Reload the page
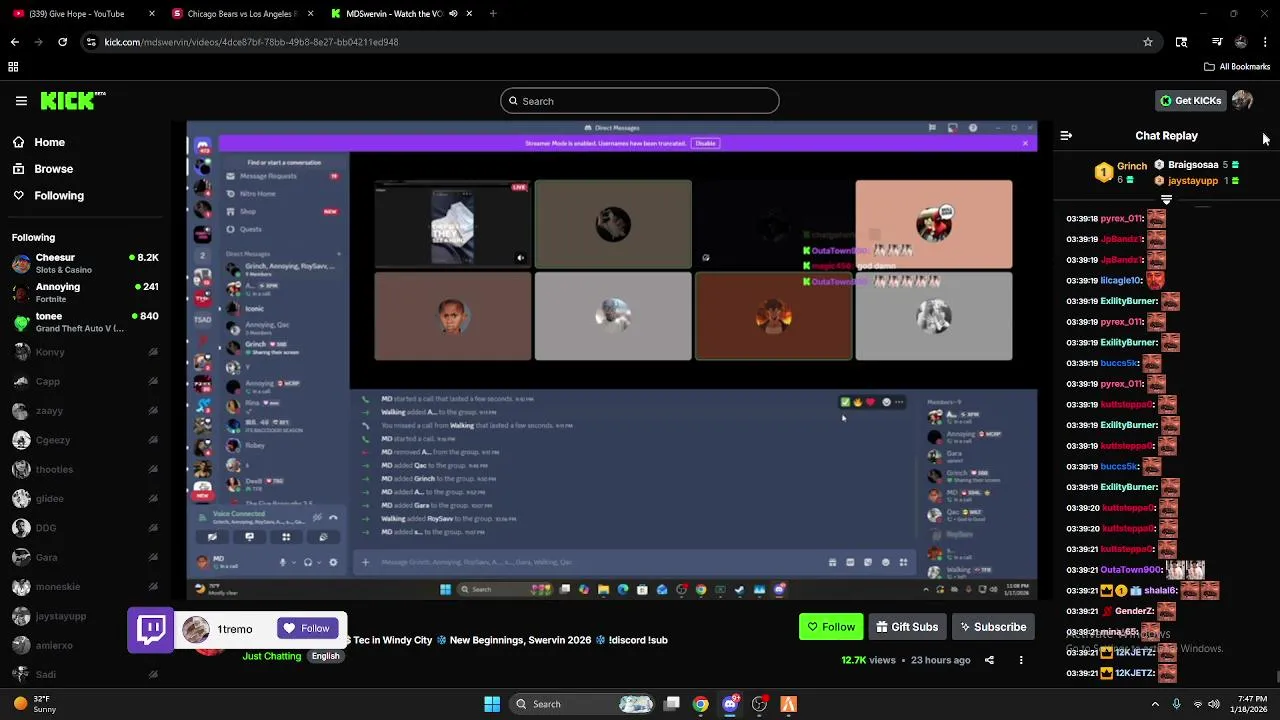Viewport: 1280px width, 720px height. tap(62, 42)
